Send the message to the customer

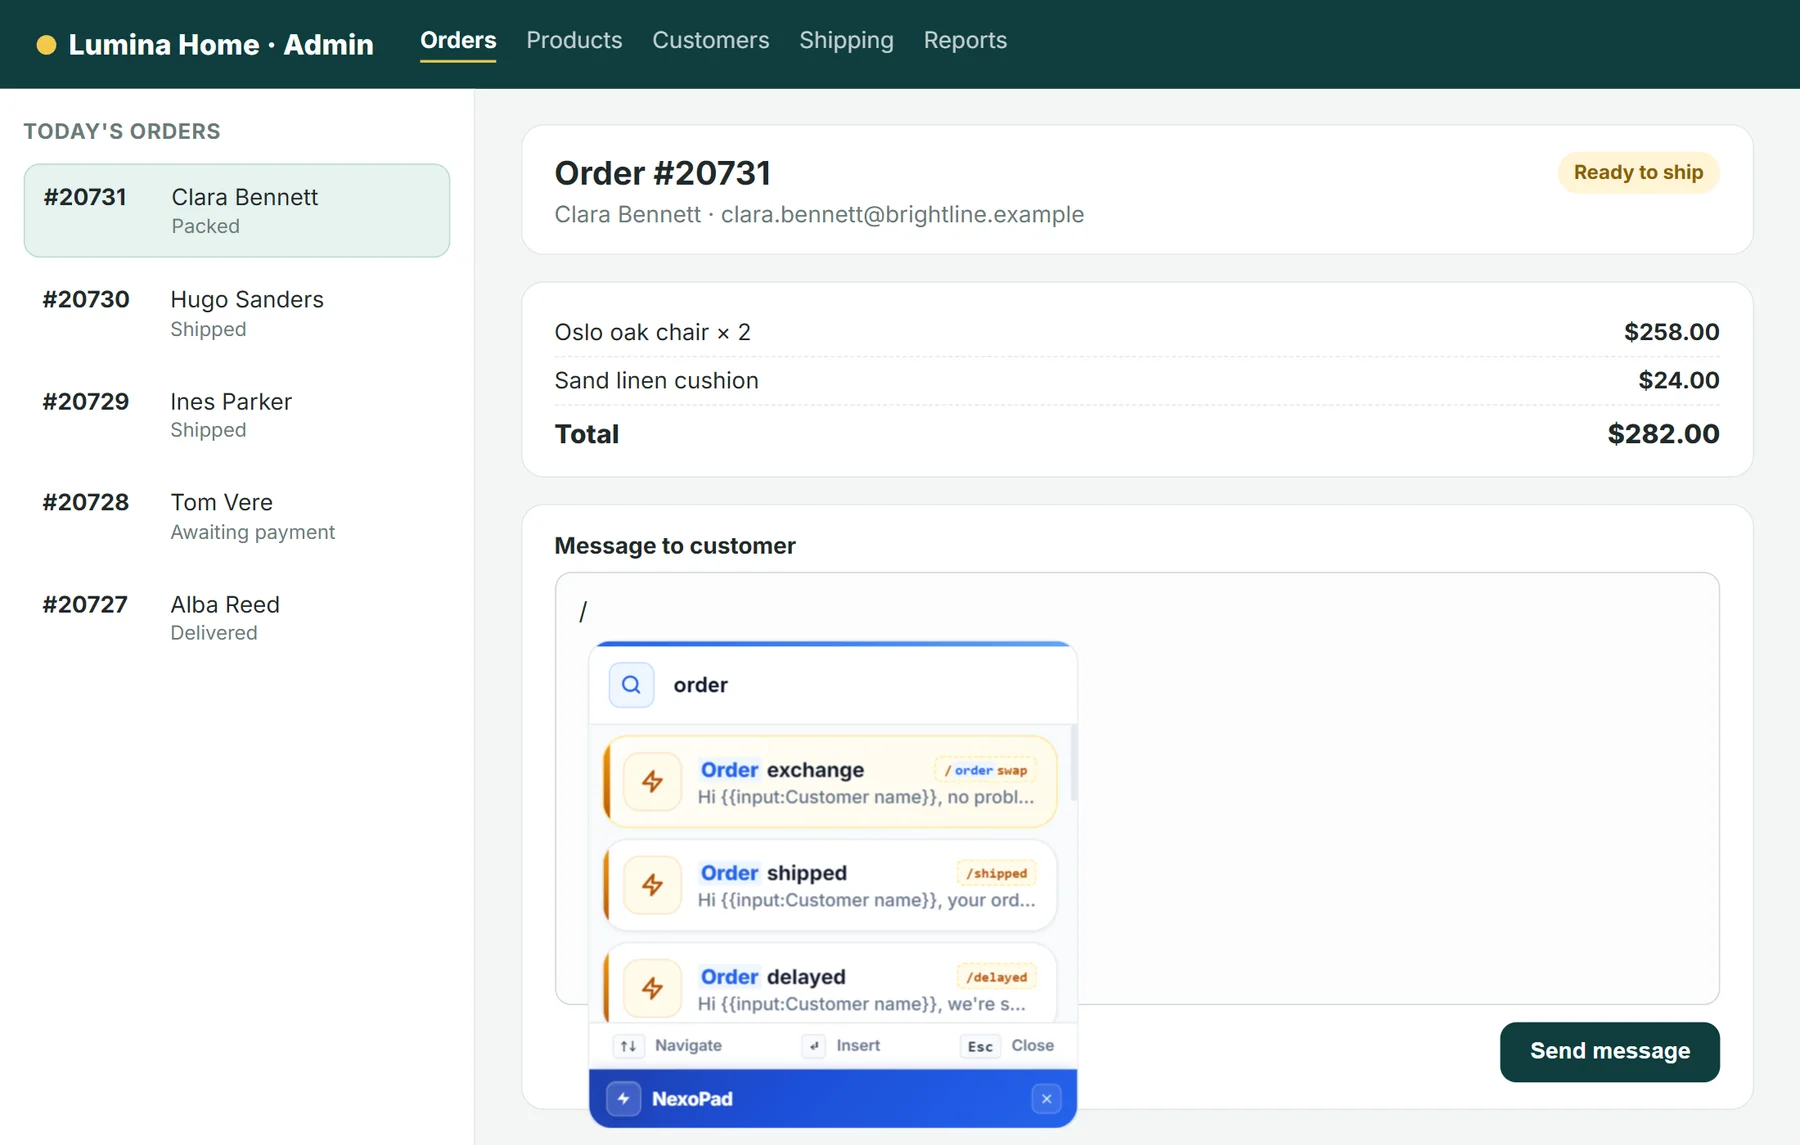pos(1609,1051)
